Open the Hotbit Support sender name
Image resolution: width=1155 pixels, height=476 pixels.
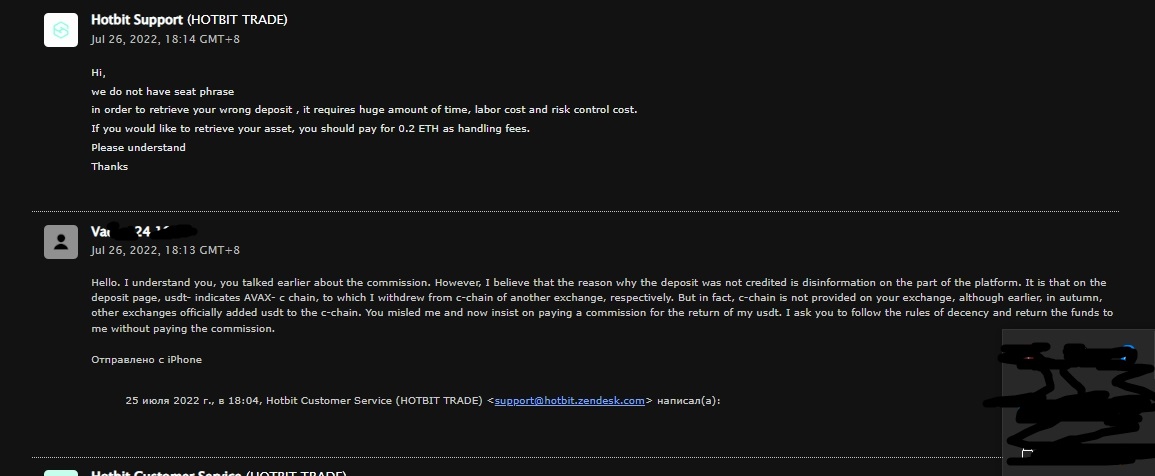click(x=137, y=20)
